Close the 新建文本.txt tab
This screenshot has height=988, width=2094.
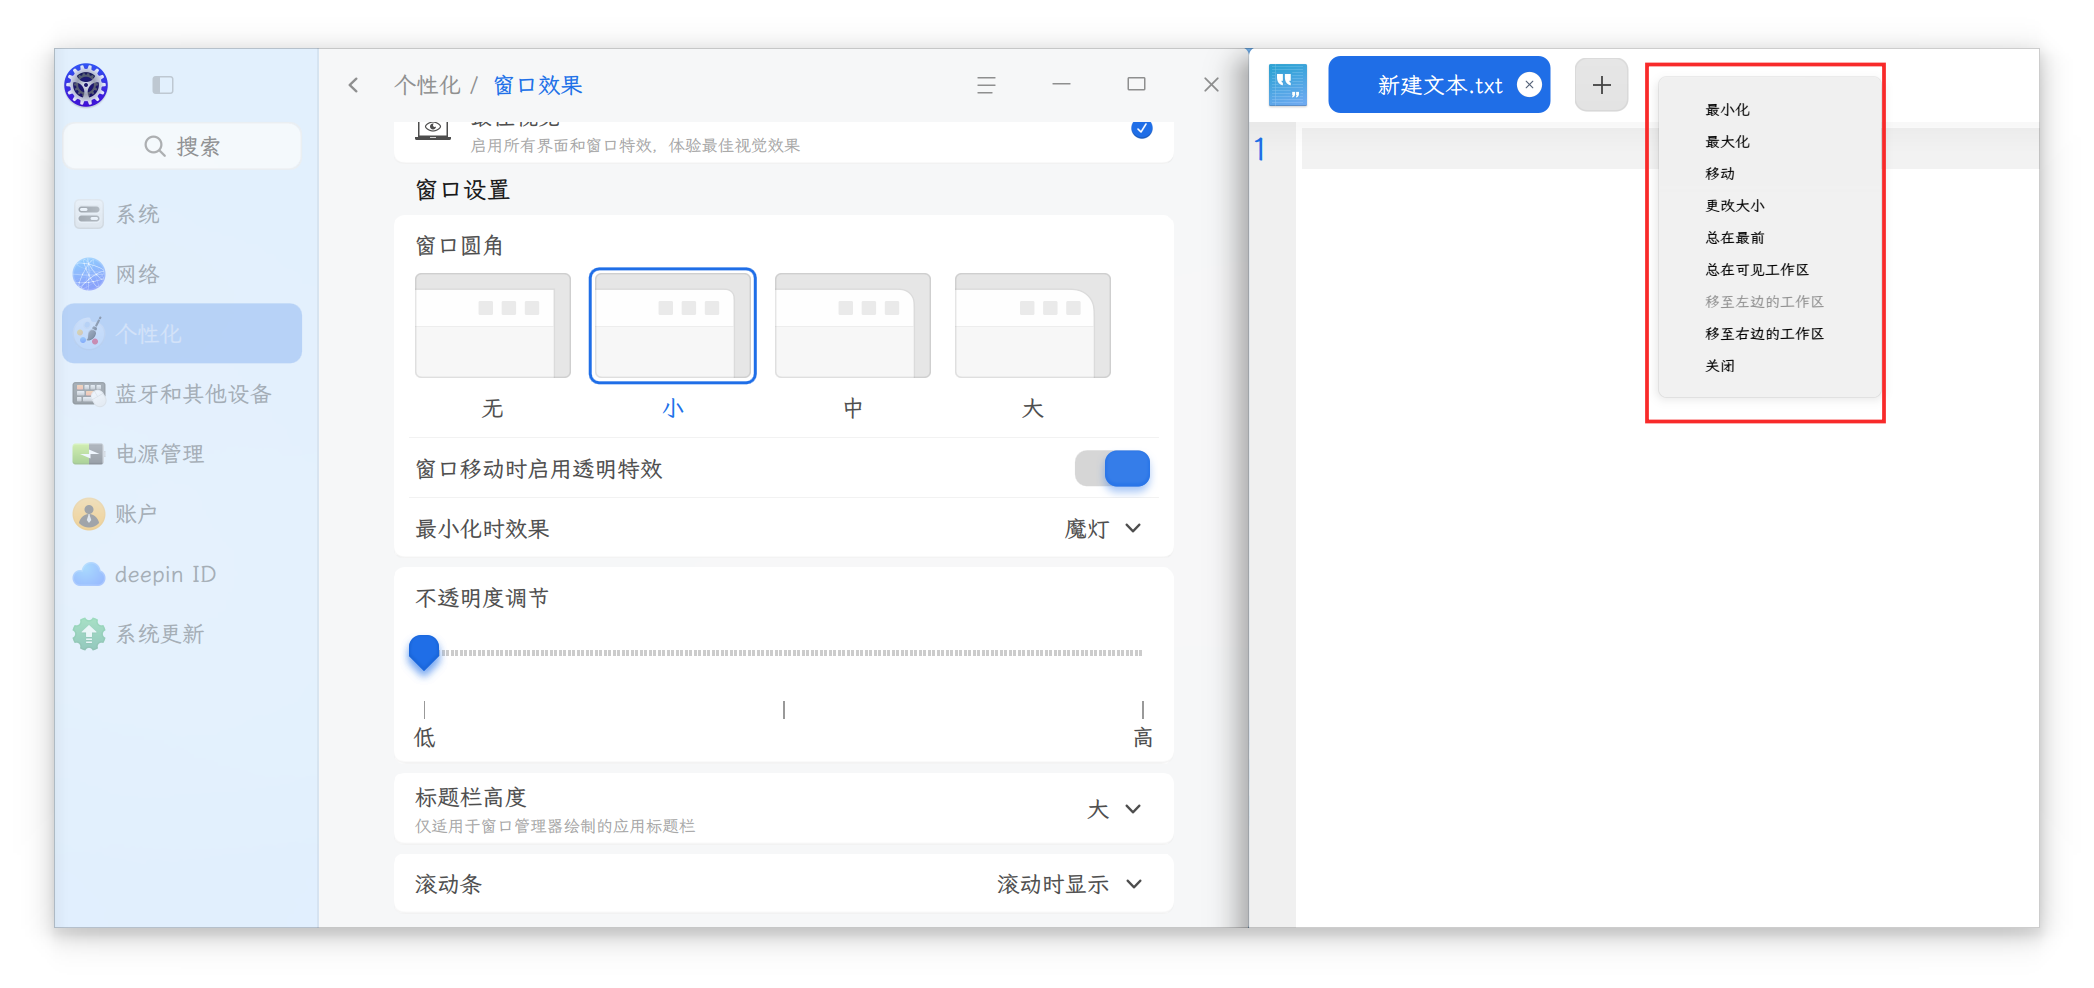click(1529, 85)
